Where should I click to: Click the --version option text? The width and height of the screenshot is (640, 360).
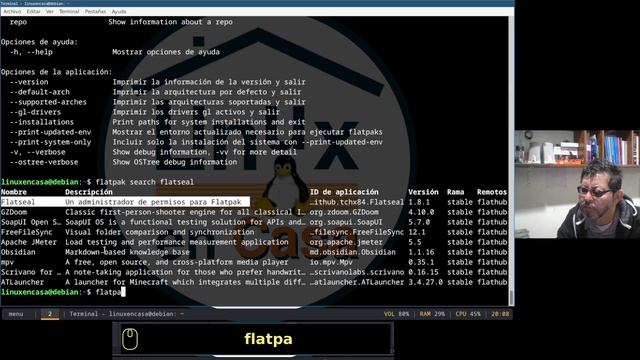[29, 82]
